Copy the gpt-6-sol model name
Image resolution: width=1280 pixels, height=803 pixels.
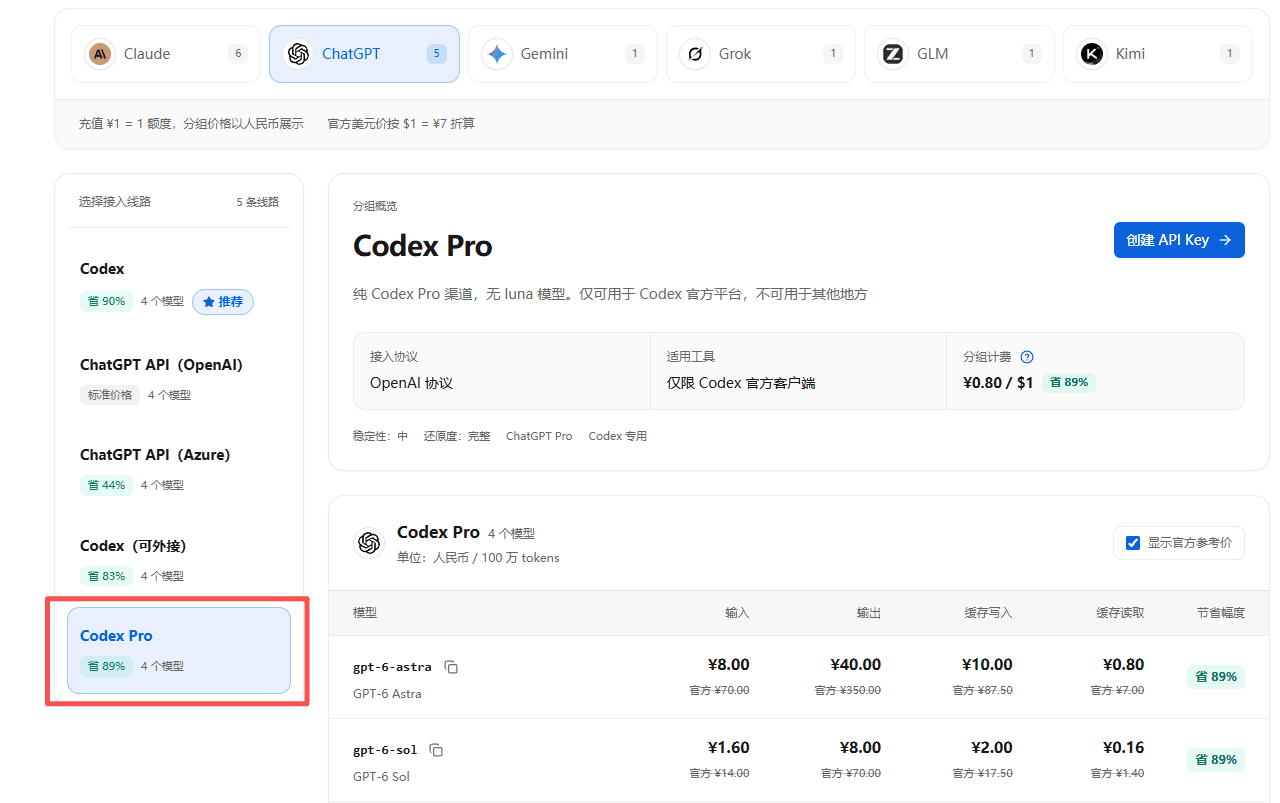point(436,750)
